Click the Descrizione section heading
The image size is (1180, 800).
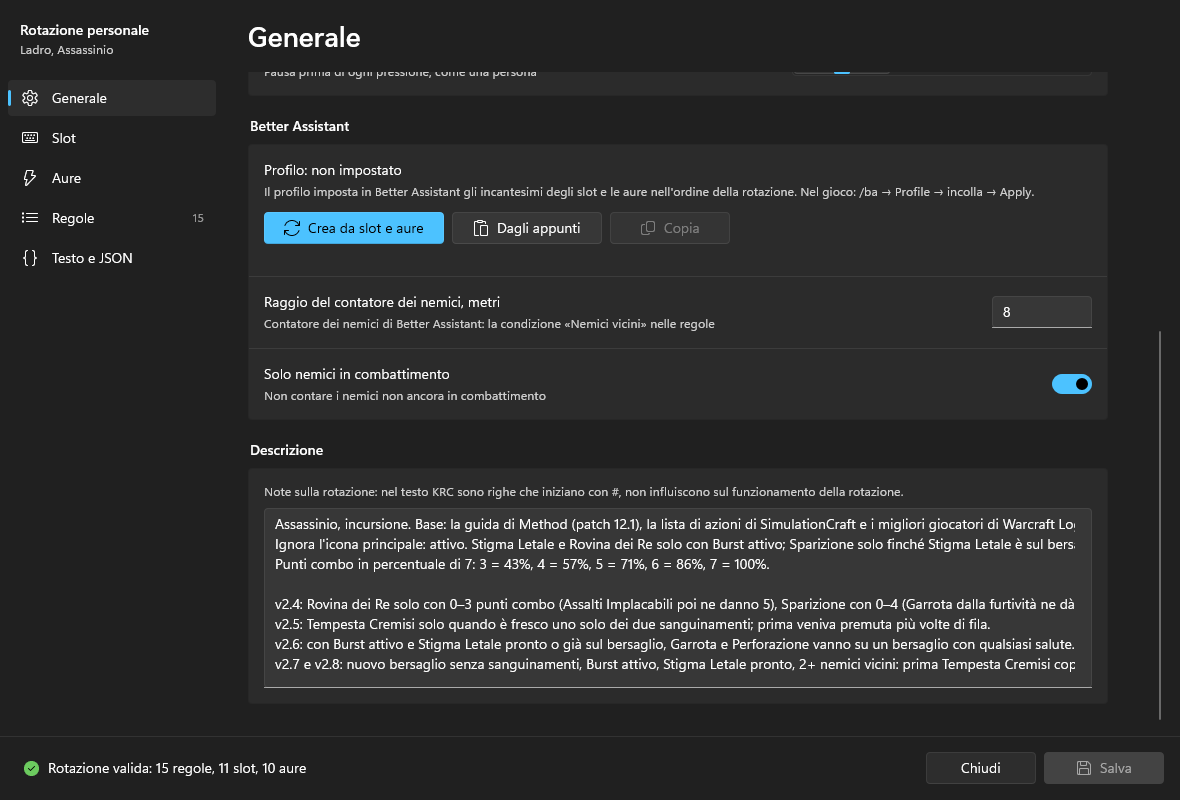pos(287,450)
